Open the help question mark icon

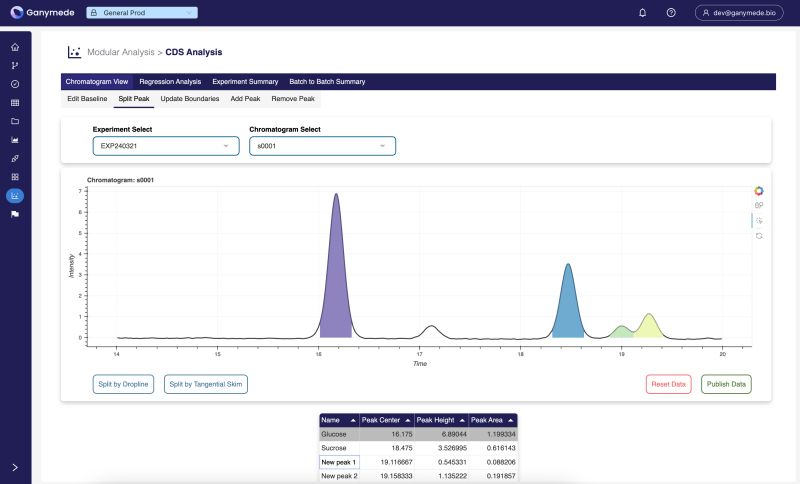[671, 13]
